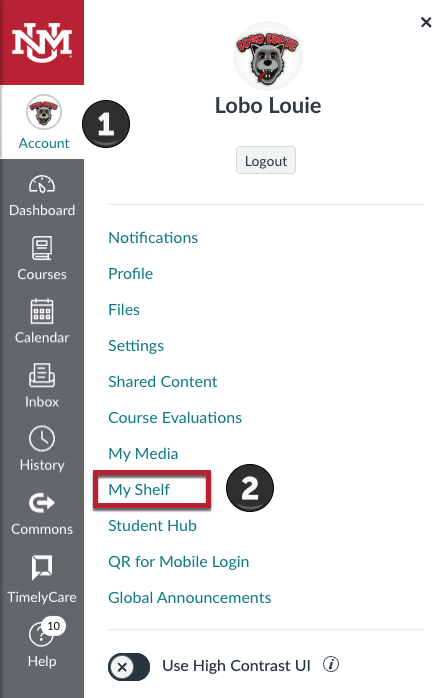The image size is (447, 698).
Task: Open the Shared Content link
Action: pos(163,381)
